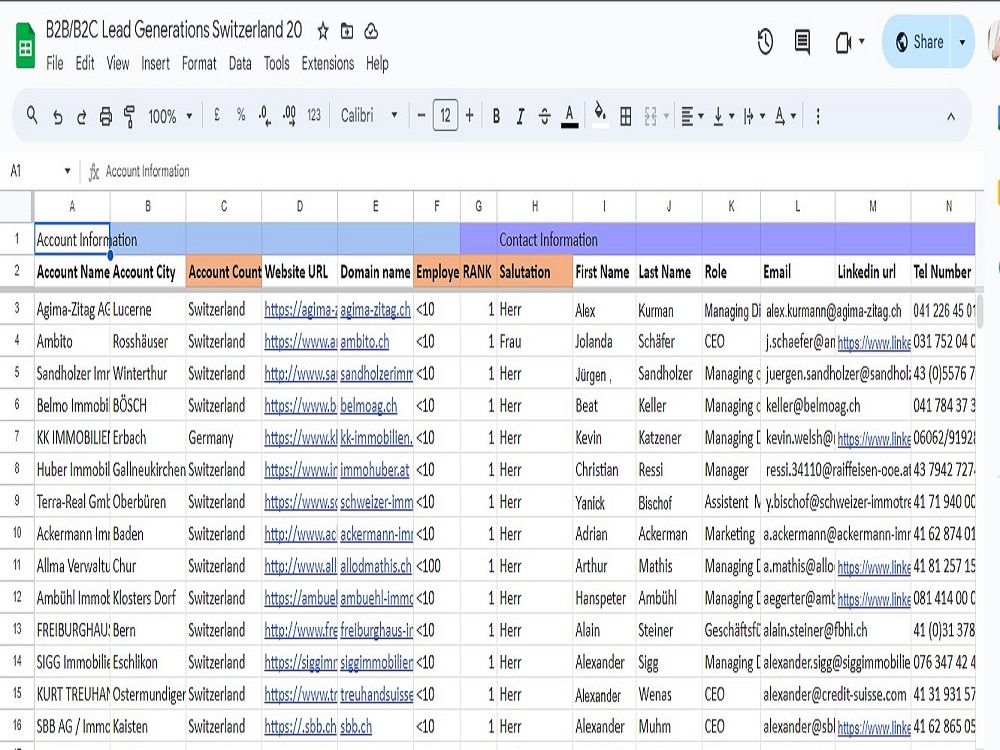Increase decimal places
The width and height of the screenshot is (1000, 750).
[289, 115]
